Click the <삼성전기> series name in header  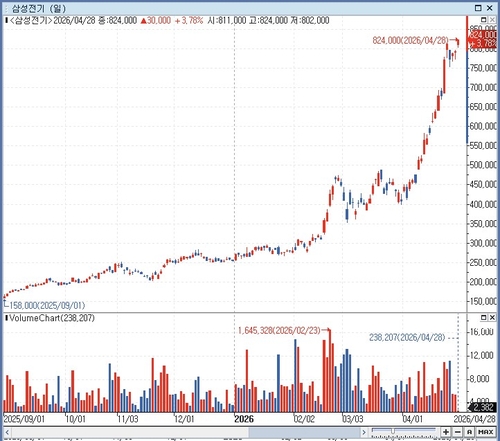point(30,21)
